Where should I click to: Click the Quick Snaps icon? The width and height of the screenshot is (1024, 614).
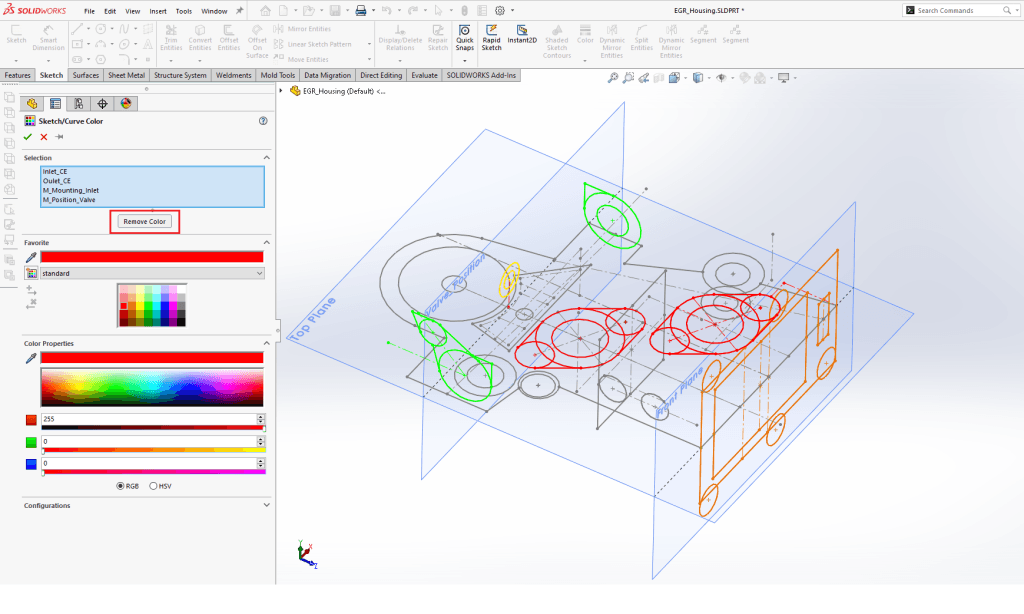[x=464, y=37]
